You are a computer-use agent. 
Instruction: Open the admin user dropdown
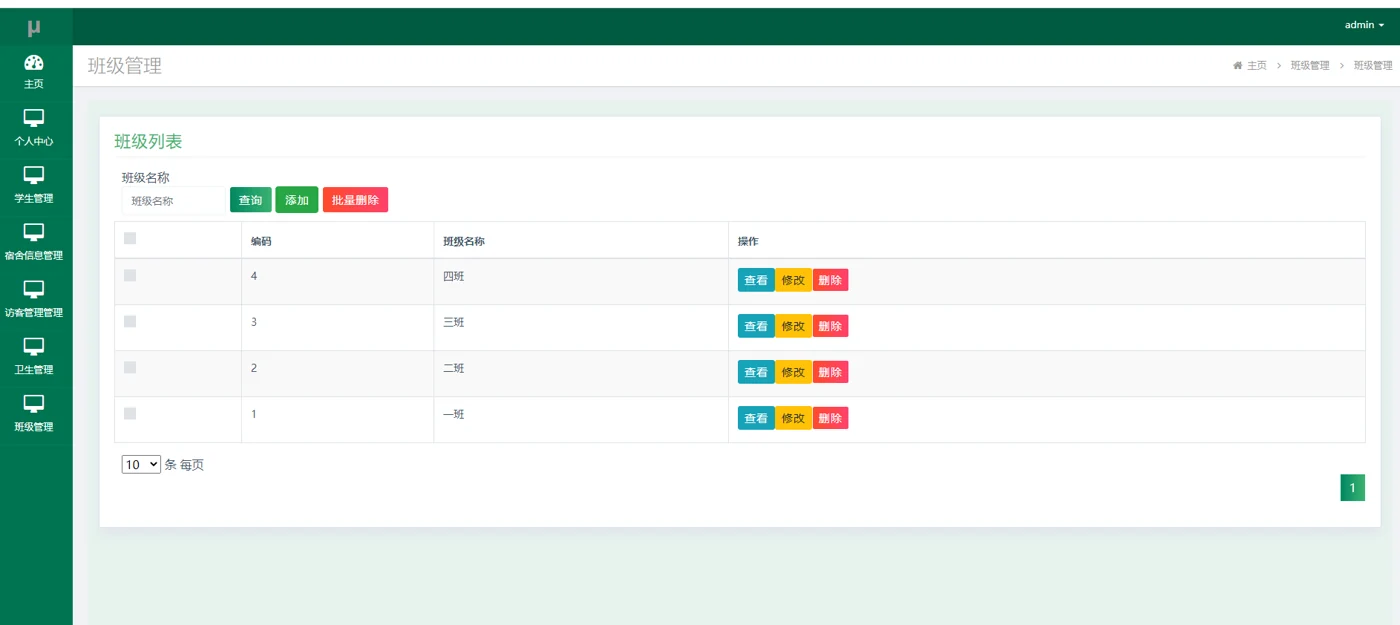coord(1364,25)
